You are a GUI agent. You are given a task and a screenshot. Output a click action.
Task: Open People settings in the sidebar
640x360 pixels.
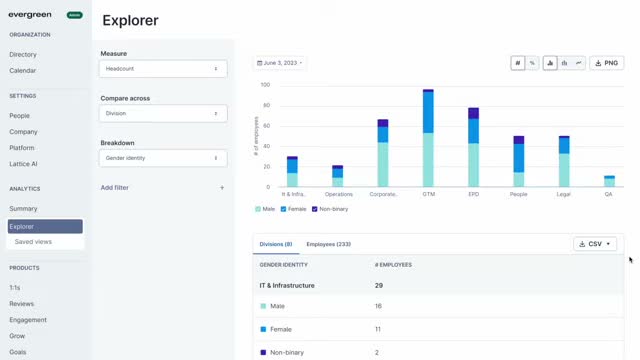click(x=20, y=116)
